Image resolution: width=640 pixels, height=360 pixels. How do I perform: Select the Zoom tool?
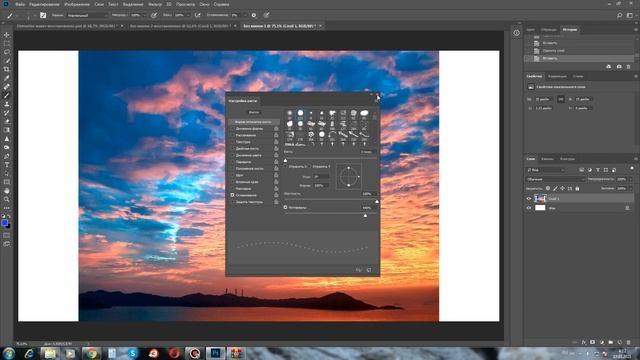(7, 199)
